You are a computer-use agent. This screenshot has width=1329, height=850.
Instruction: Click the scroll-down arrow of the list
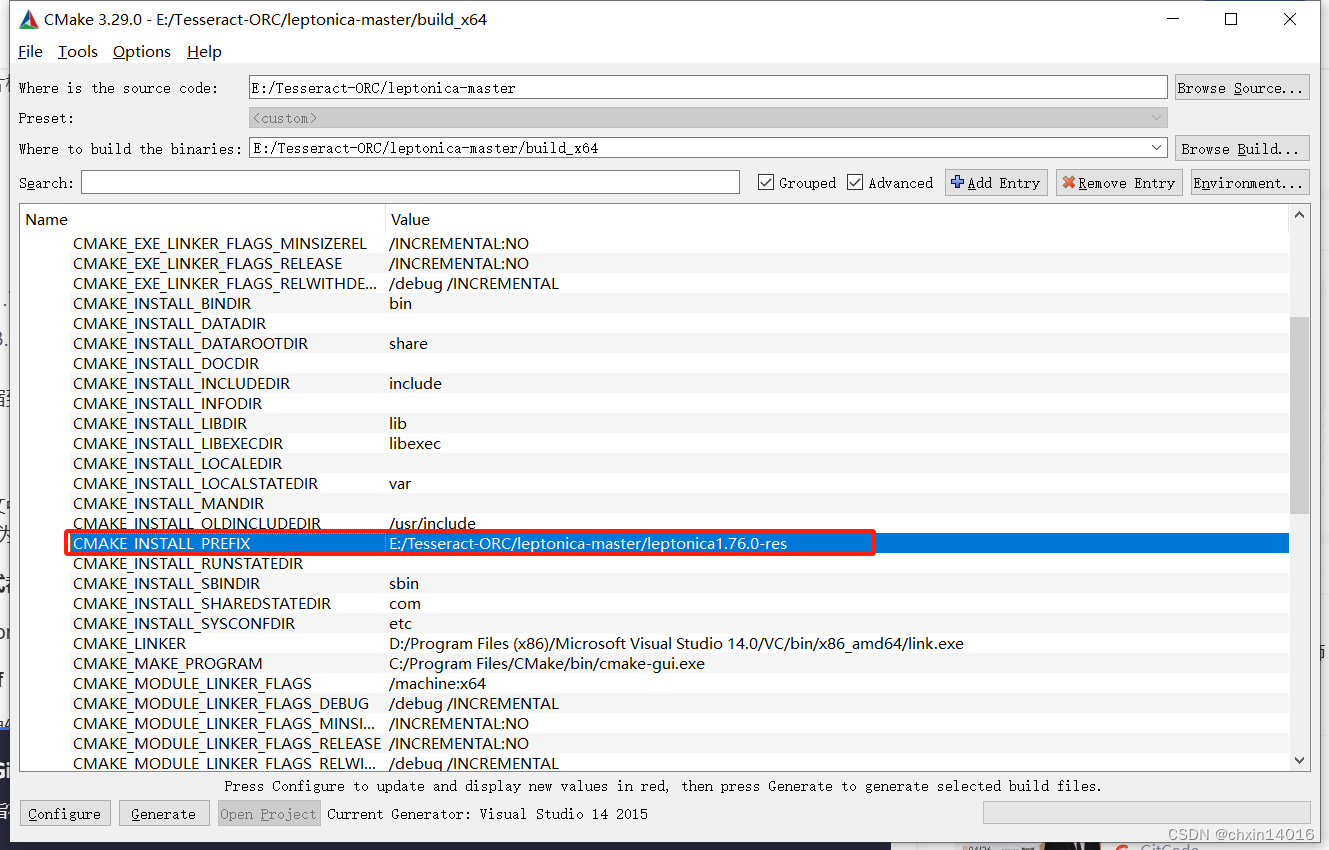(x=1299, y=760)
